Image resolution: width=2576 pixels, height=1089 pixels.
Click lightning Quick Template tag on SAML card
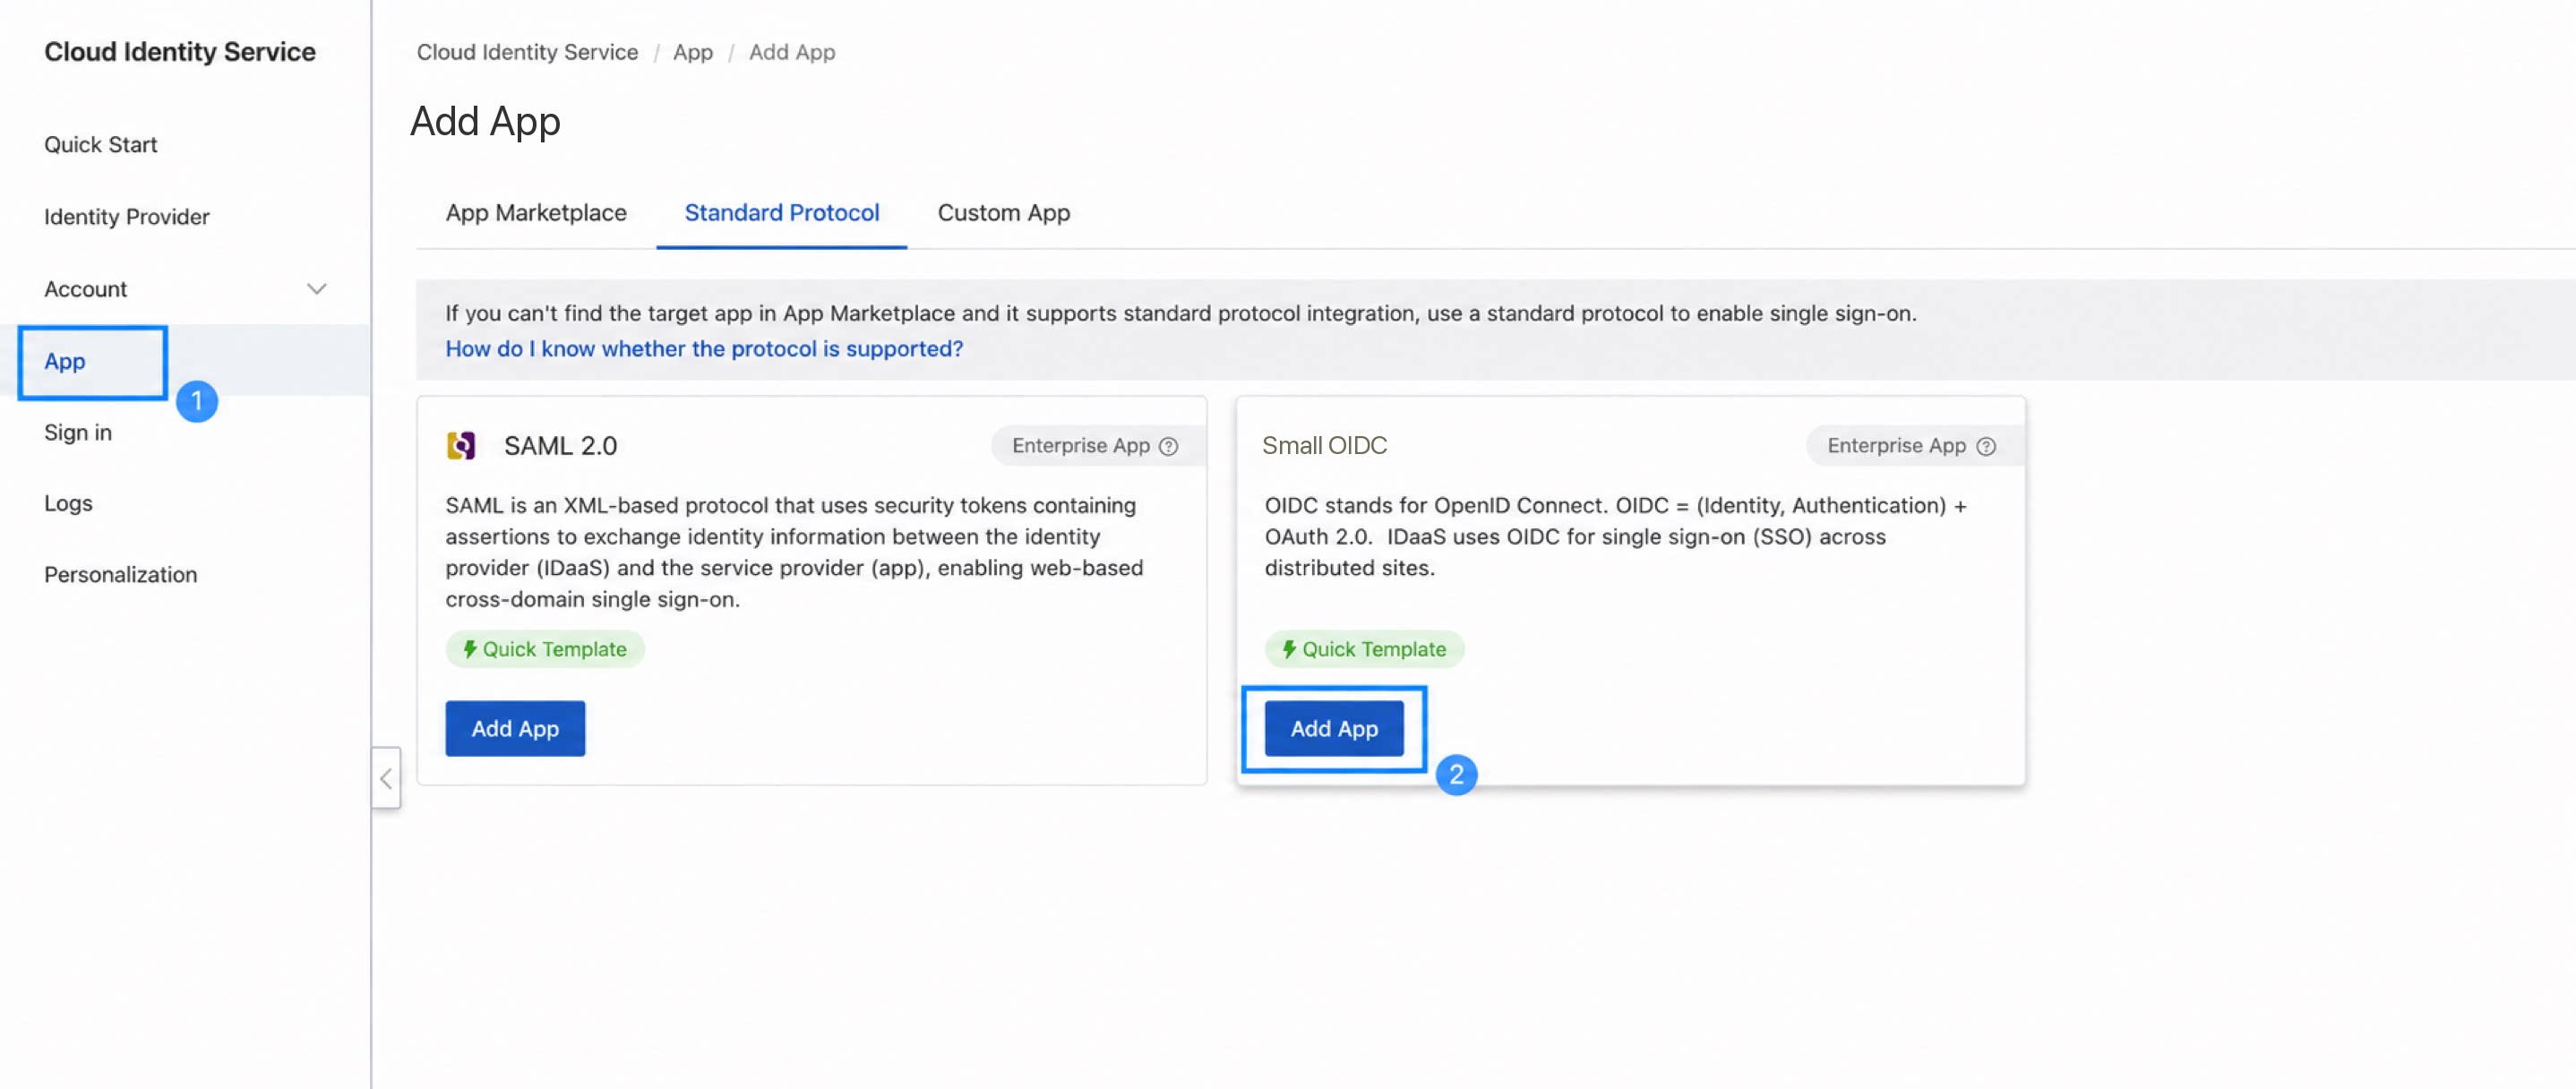545,649
